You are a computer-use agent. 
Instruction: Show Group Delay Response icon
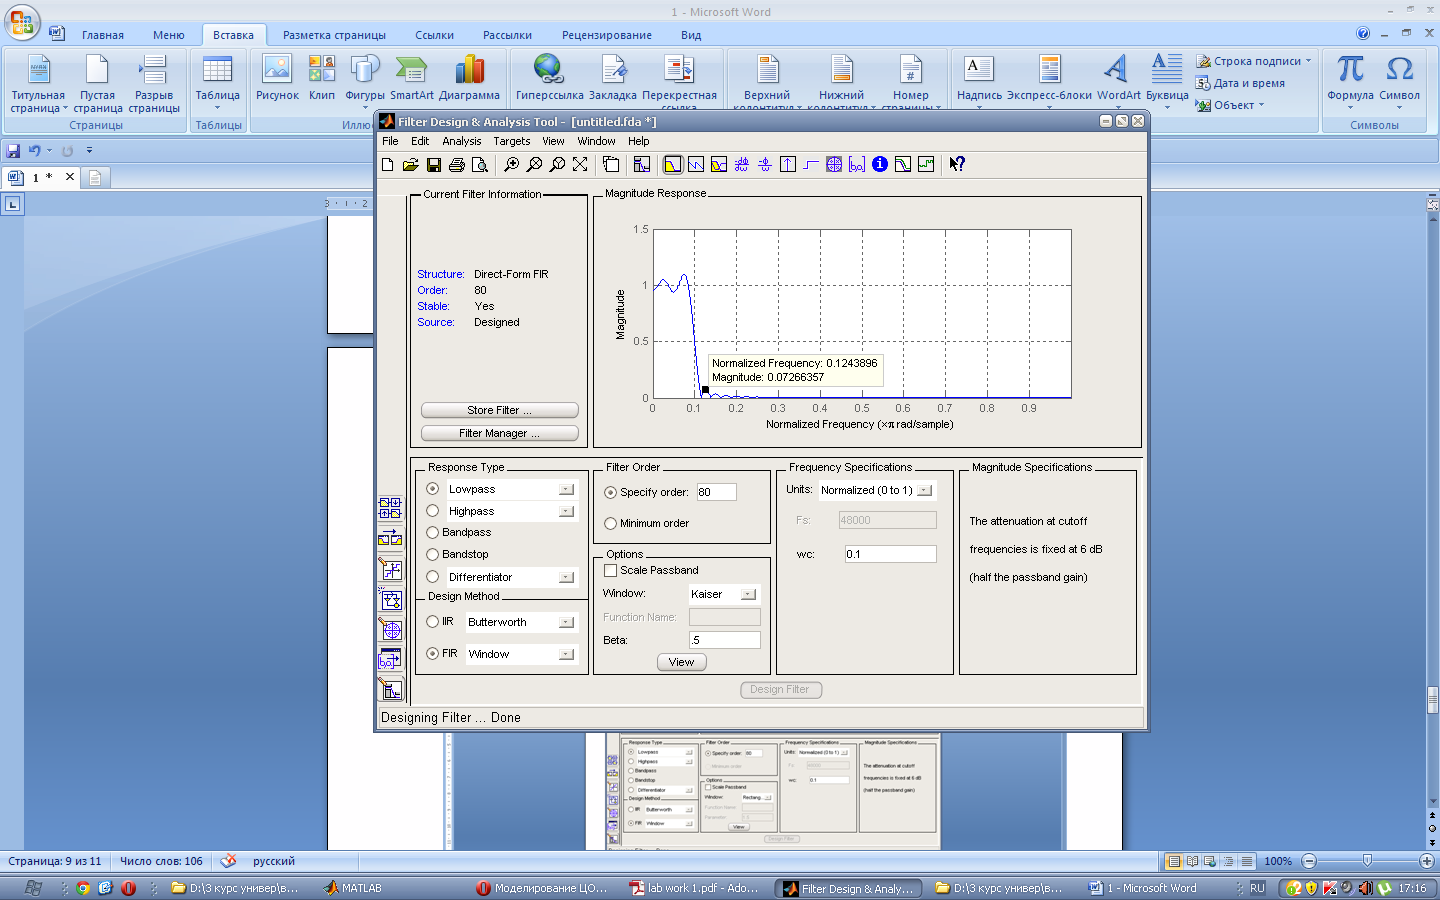tap(742, 165)
